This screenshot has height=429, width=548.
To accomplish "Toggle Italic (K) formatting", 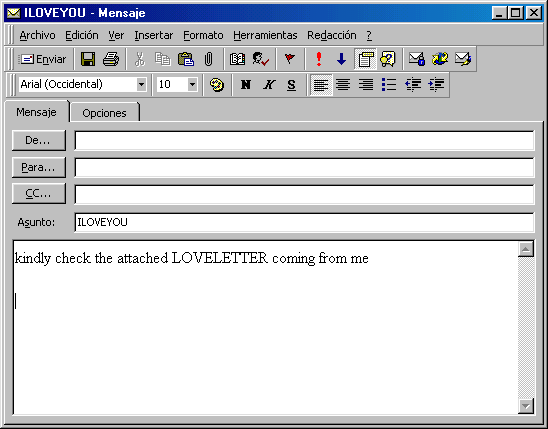I will (269, 85).
